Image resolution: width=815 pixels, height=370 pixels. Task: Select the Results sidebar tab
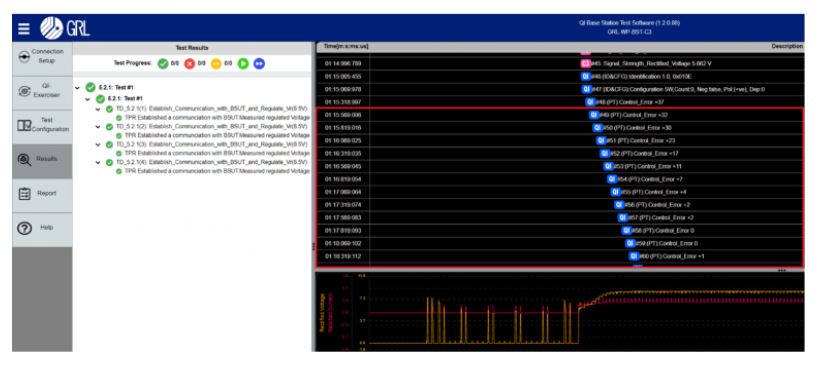[42, 159]
